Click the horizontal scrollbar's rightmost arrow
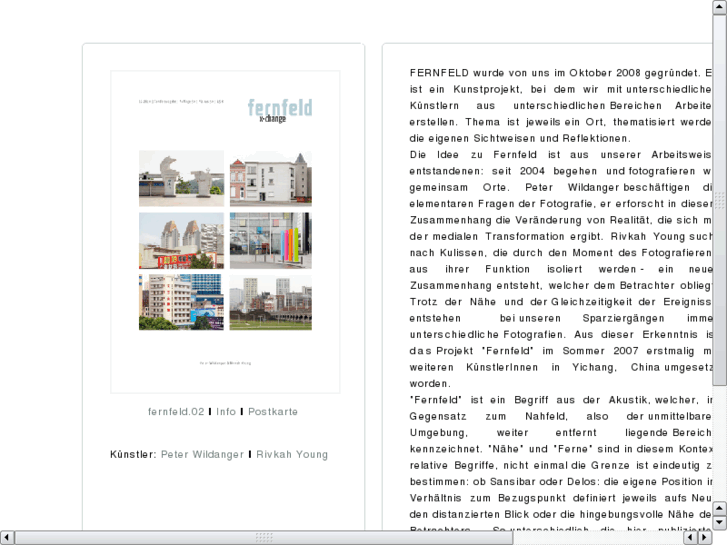This screenshot has width=727, height=545. [705, 538]
